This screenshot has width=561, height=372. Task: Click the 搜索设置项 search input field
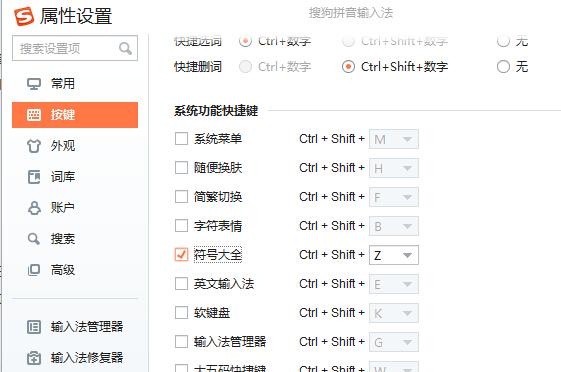point(75,48)
